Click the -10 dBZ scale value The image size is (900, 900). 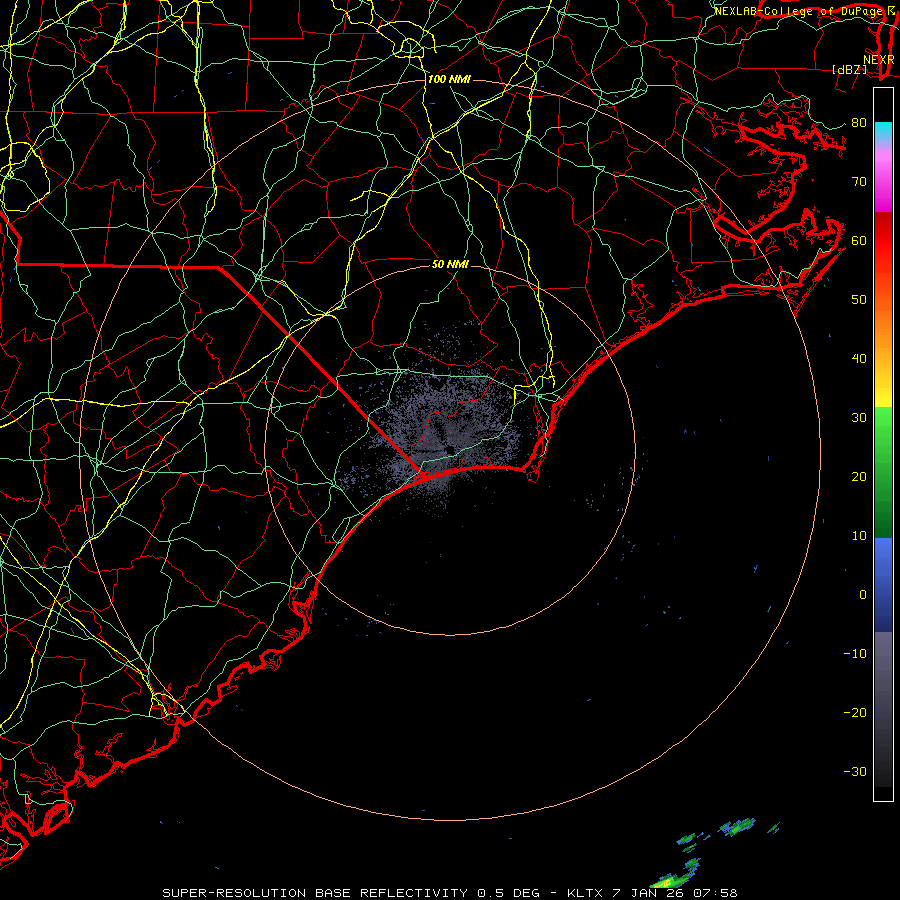855,654
